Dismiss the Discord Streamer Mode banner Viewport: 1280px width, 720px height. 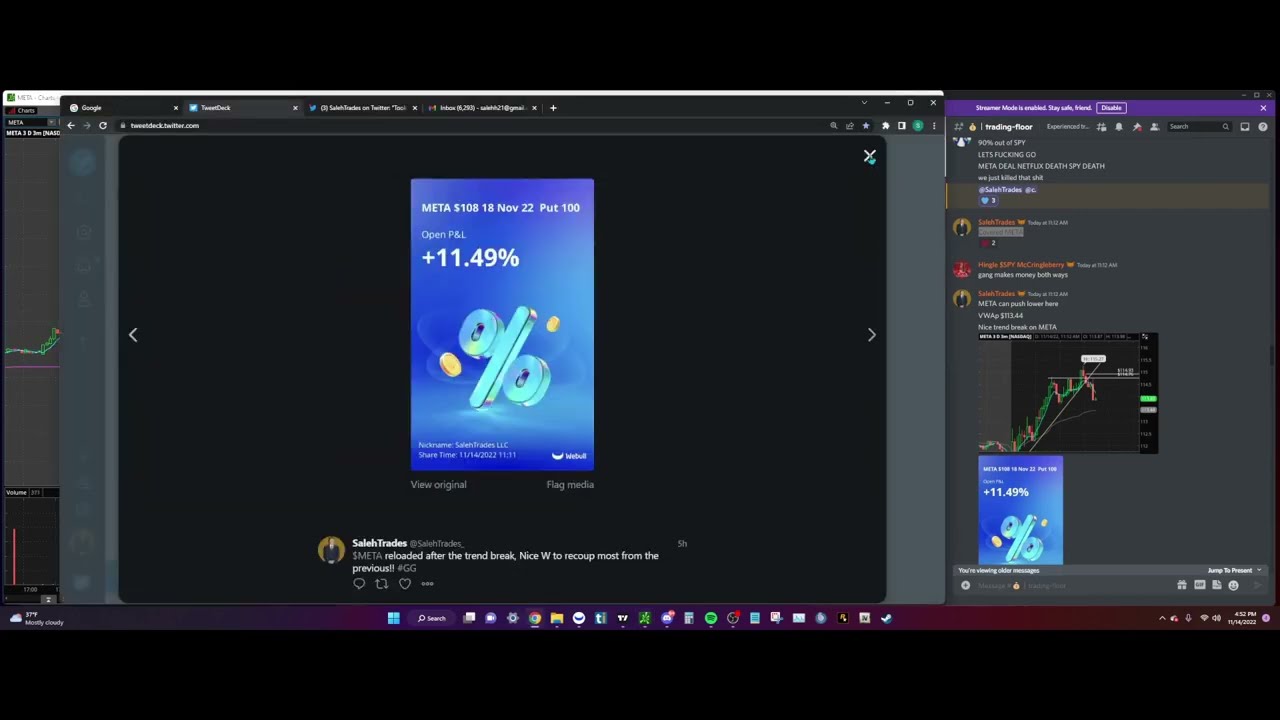[1263, 108]
